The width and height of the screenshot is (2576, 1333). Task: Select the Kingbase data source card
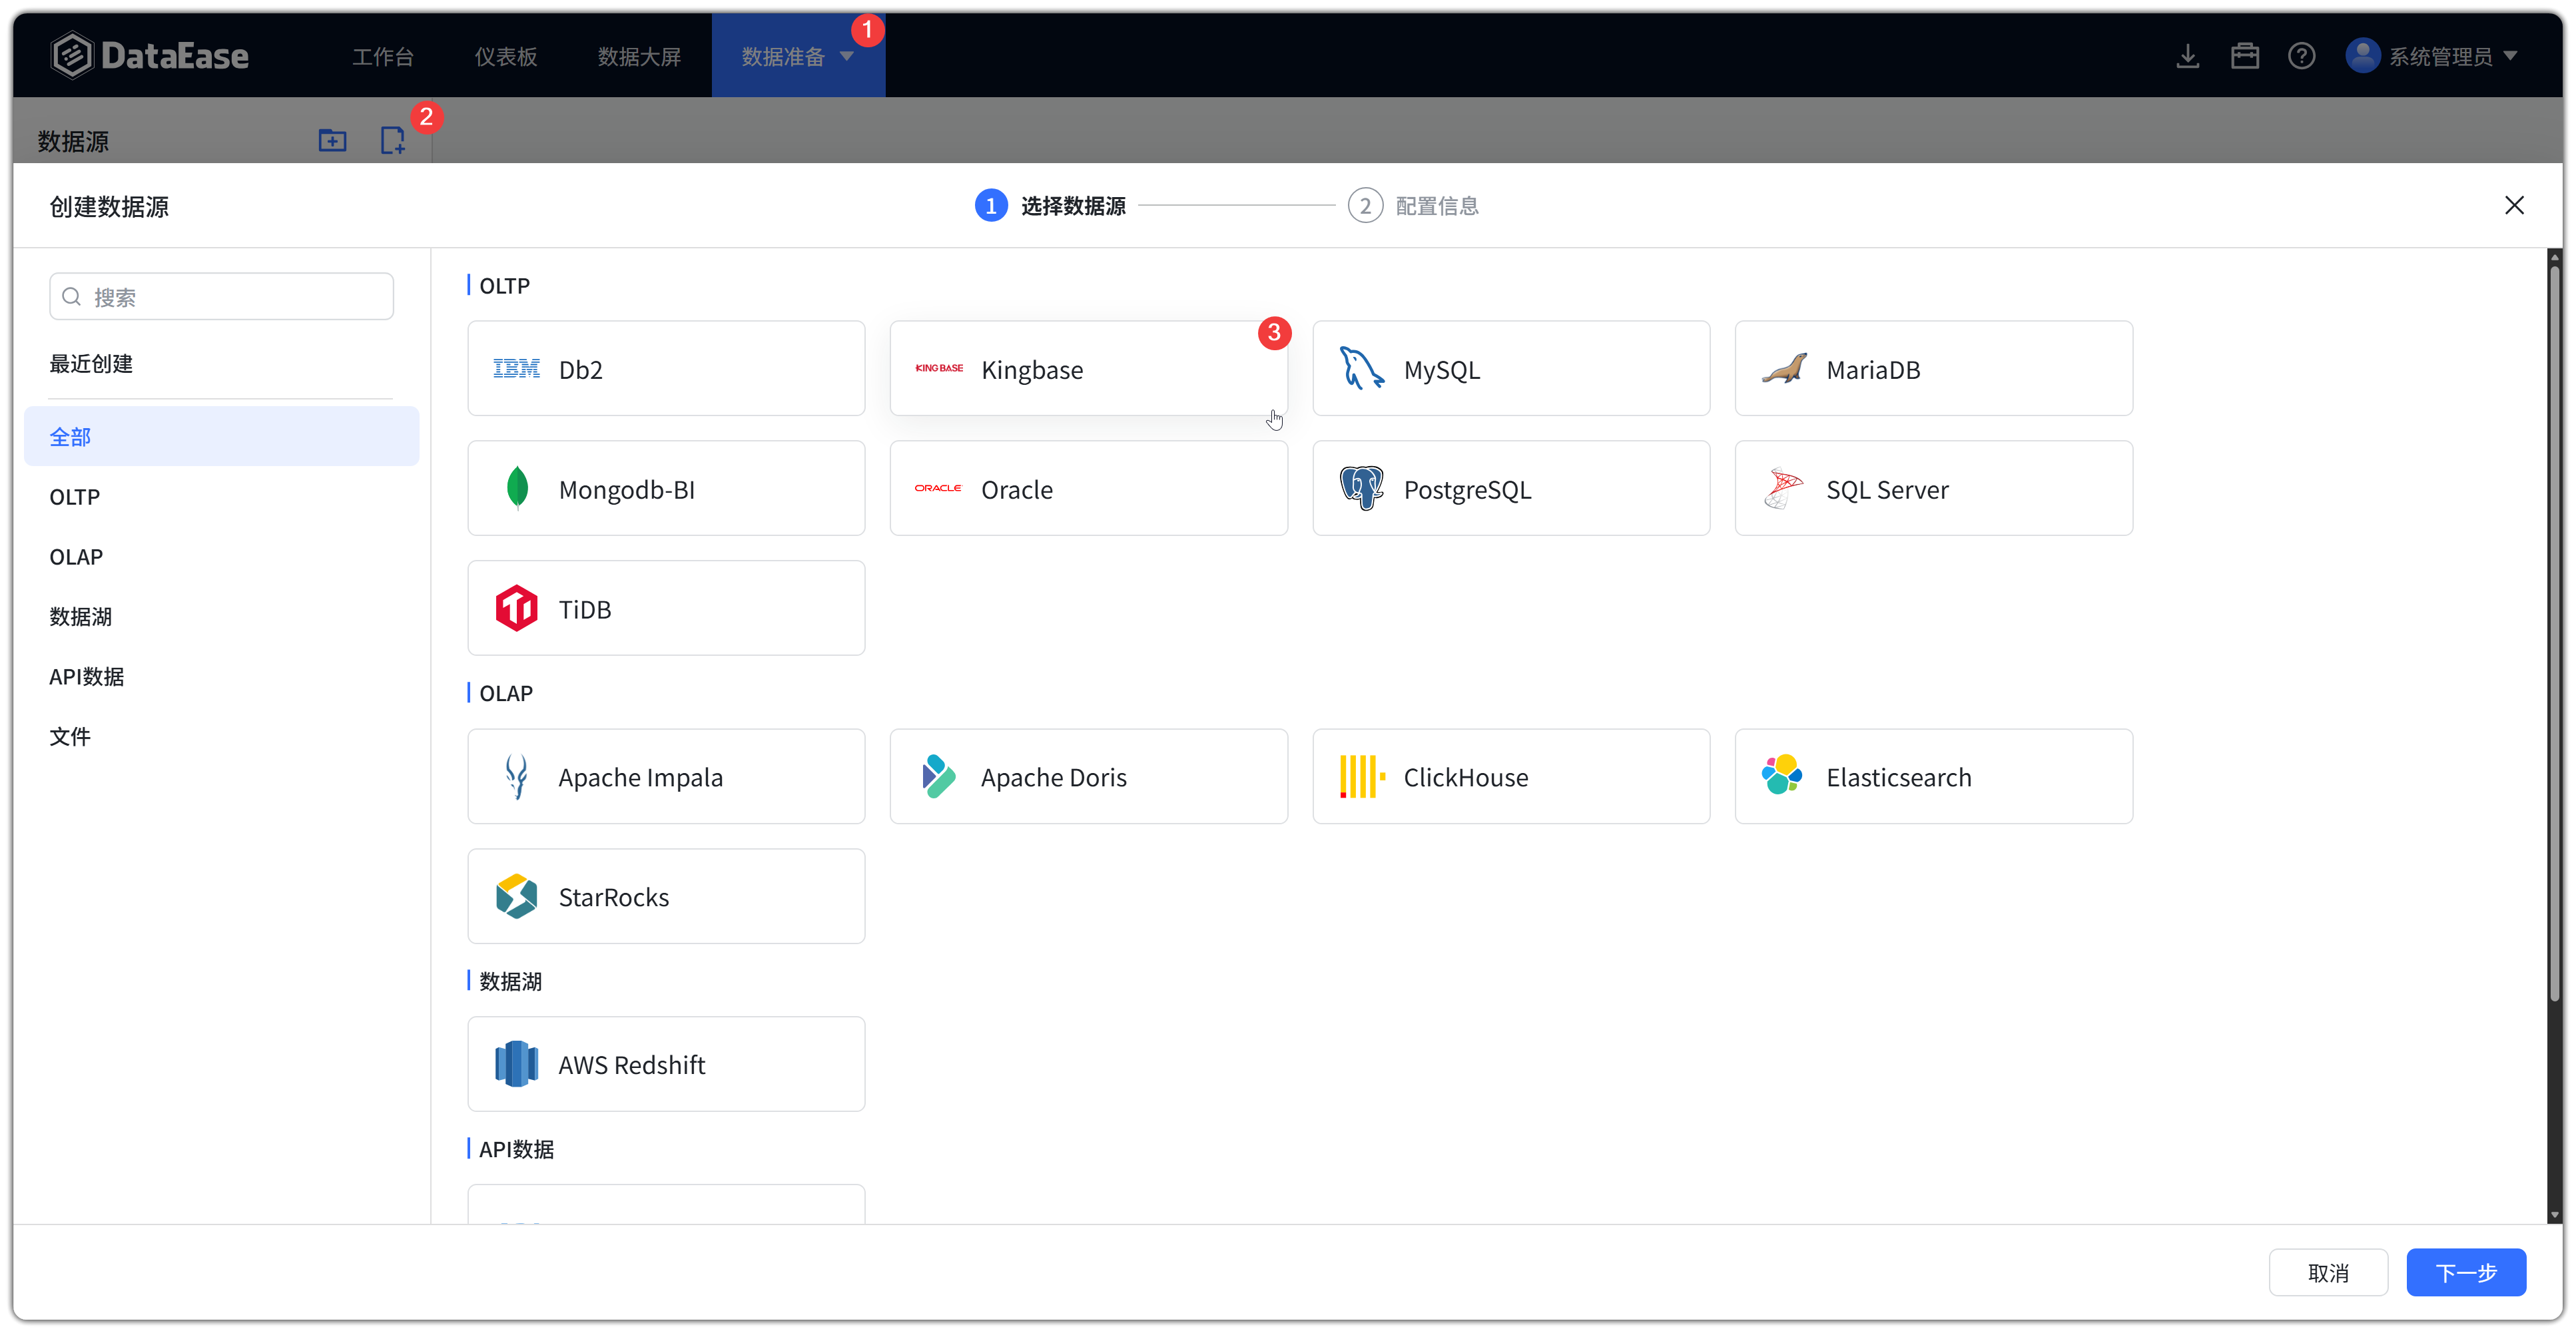[x=1088, y=368]
